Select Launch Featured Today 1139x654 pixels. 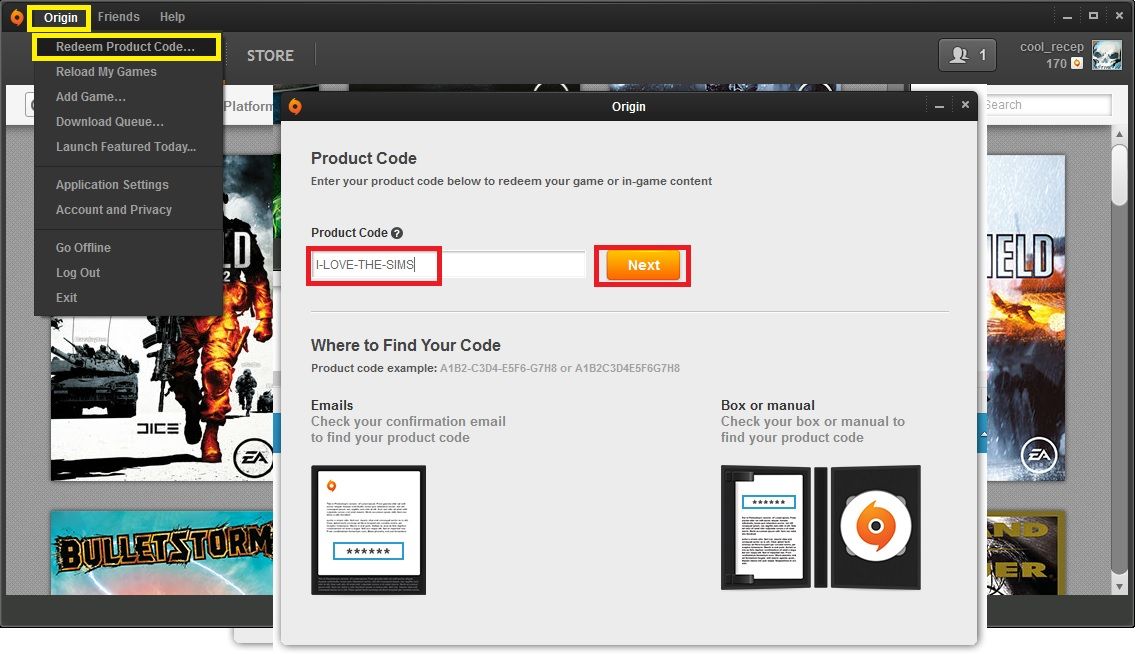[x=126, y=147]
